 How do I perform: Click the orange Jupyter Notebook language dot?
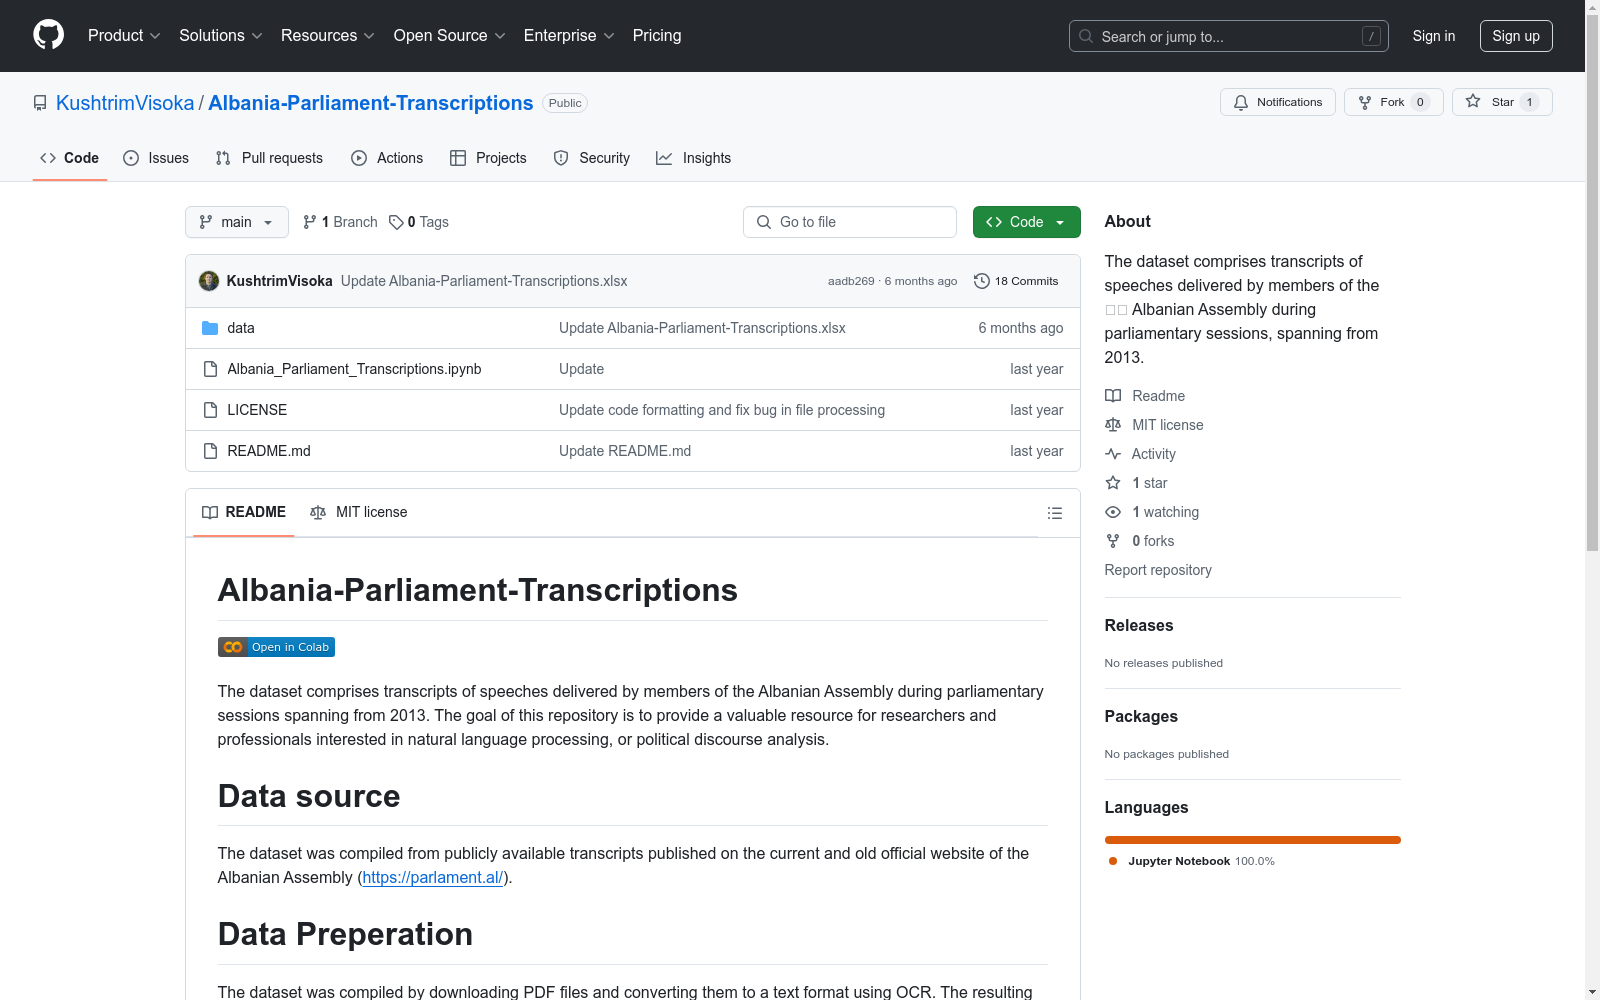pyautogui.click(x=1113, y=861)
